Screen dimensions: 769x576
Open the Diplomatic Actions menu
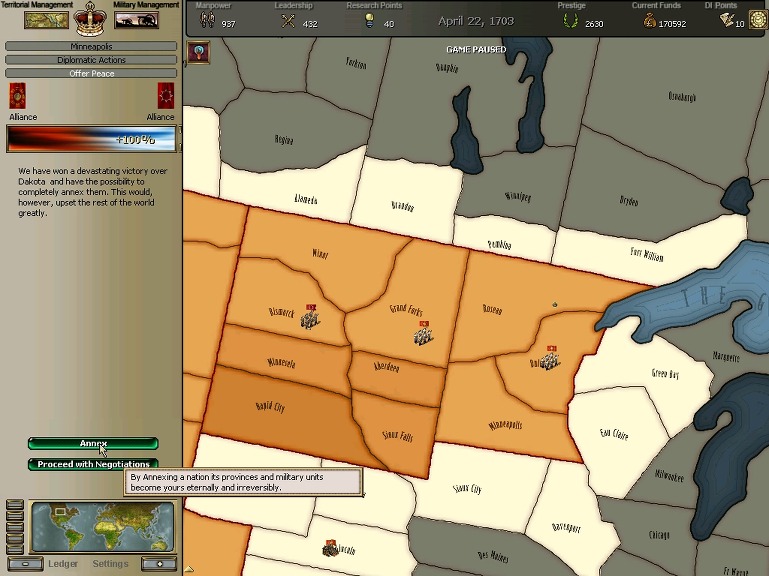(91, 60)
